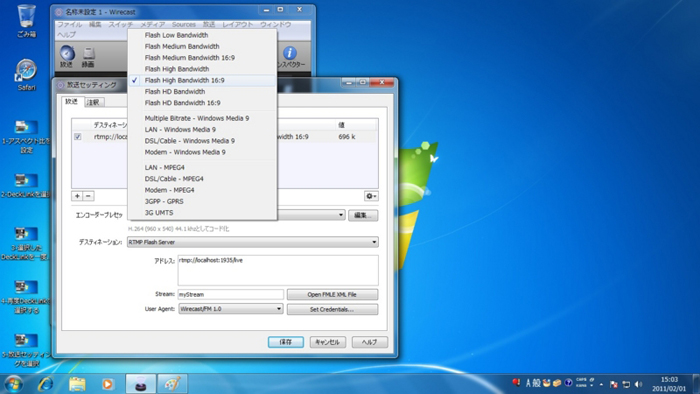Switch to the 注釈 tab

coord(94,102)
